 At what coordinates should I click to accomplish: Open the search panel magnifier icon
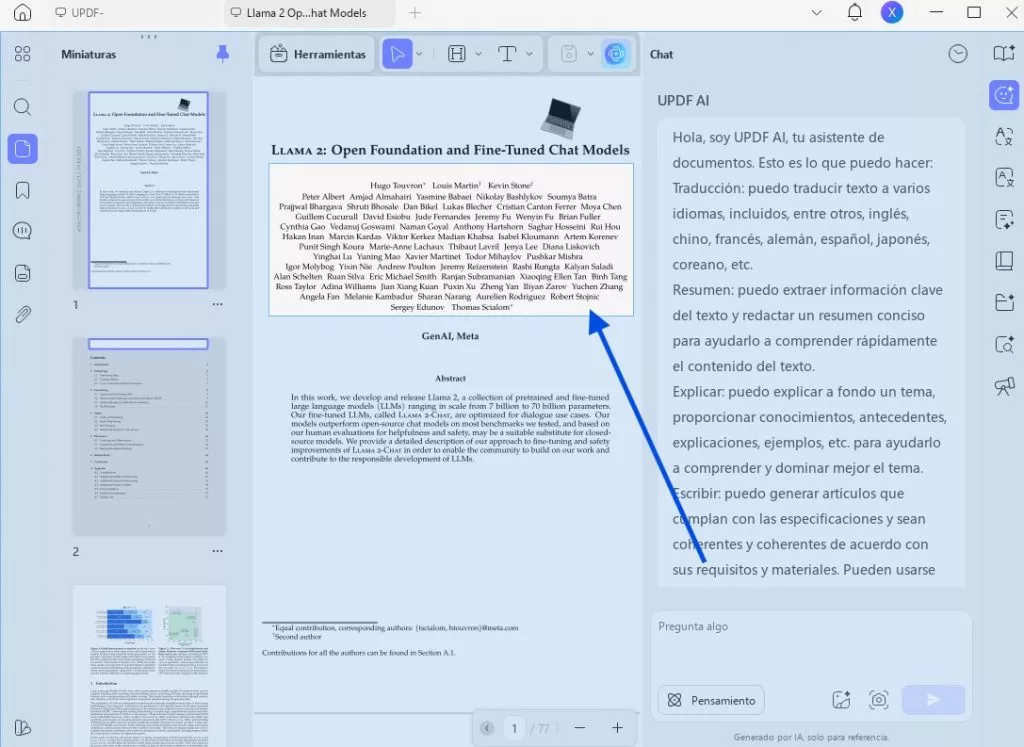[22, 106]
